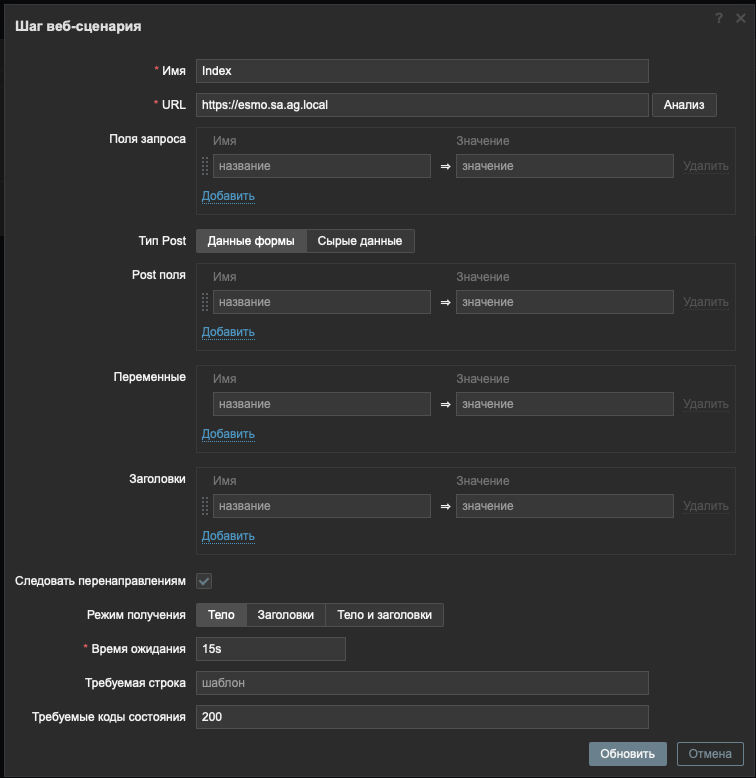Image resolution: width=756 pixels, height=778 pixels.
Task: Set retrieve mode to 'Заголовки'
Action: point(286,615)
